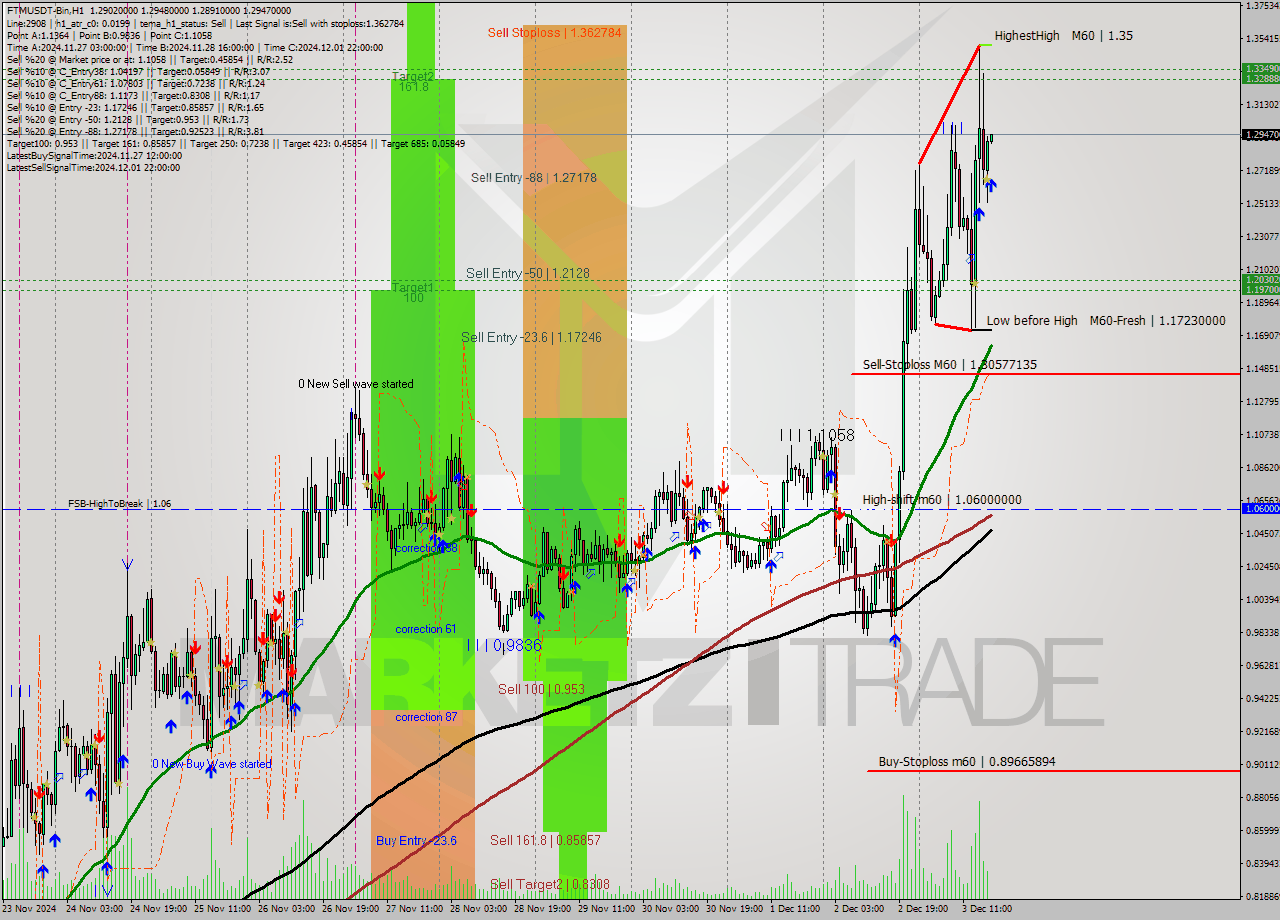
Task: Click the 'Target100: 0.953' targets line
Action: [x=235, y=143]
